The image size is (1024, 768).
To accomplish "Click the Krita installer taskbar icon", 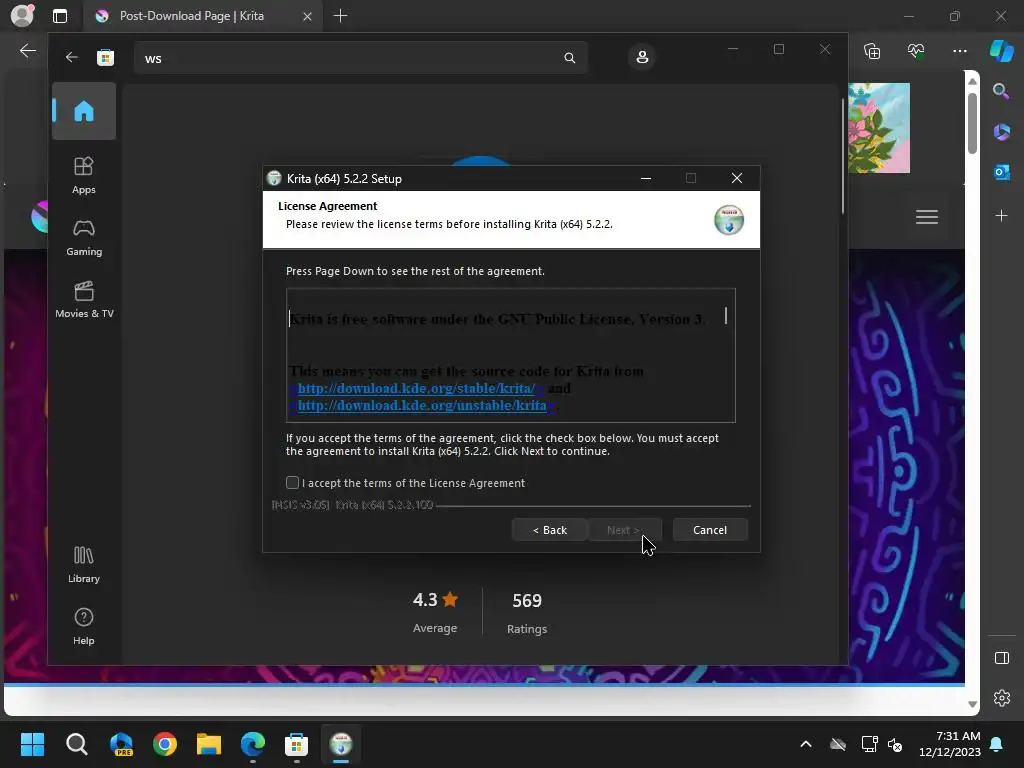I will coord(340,744).
